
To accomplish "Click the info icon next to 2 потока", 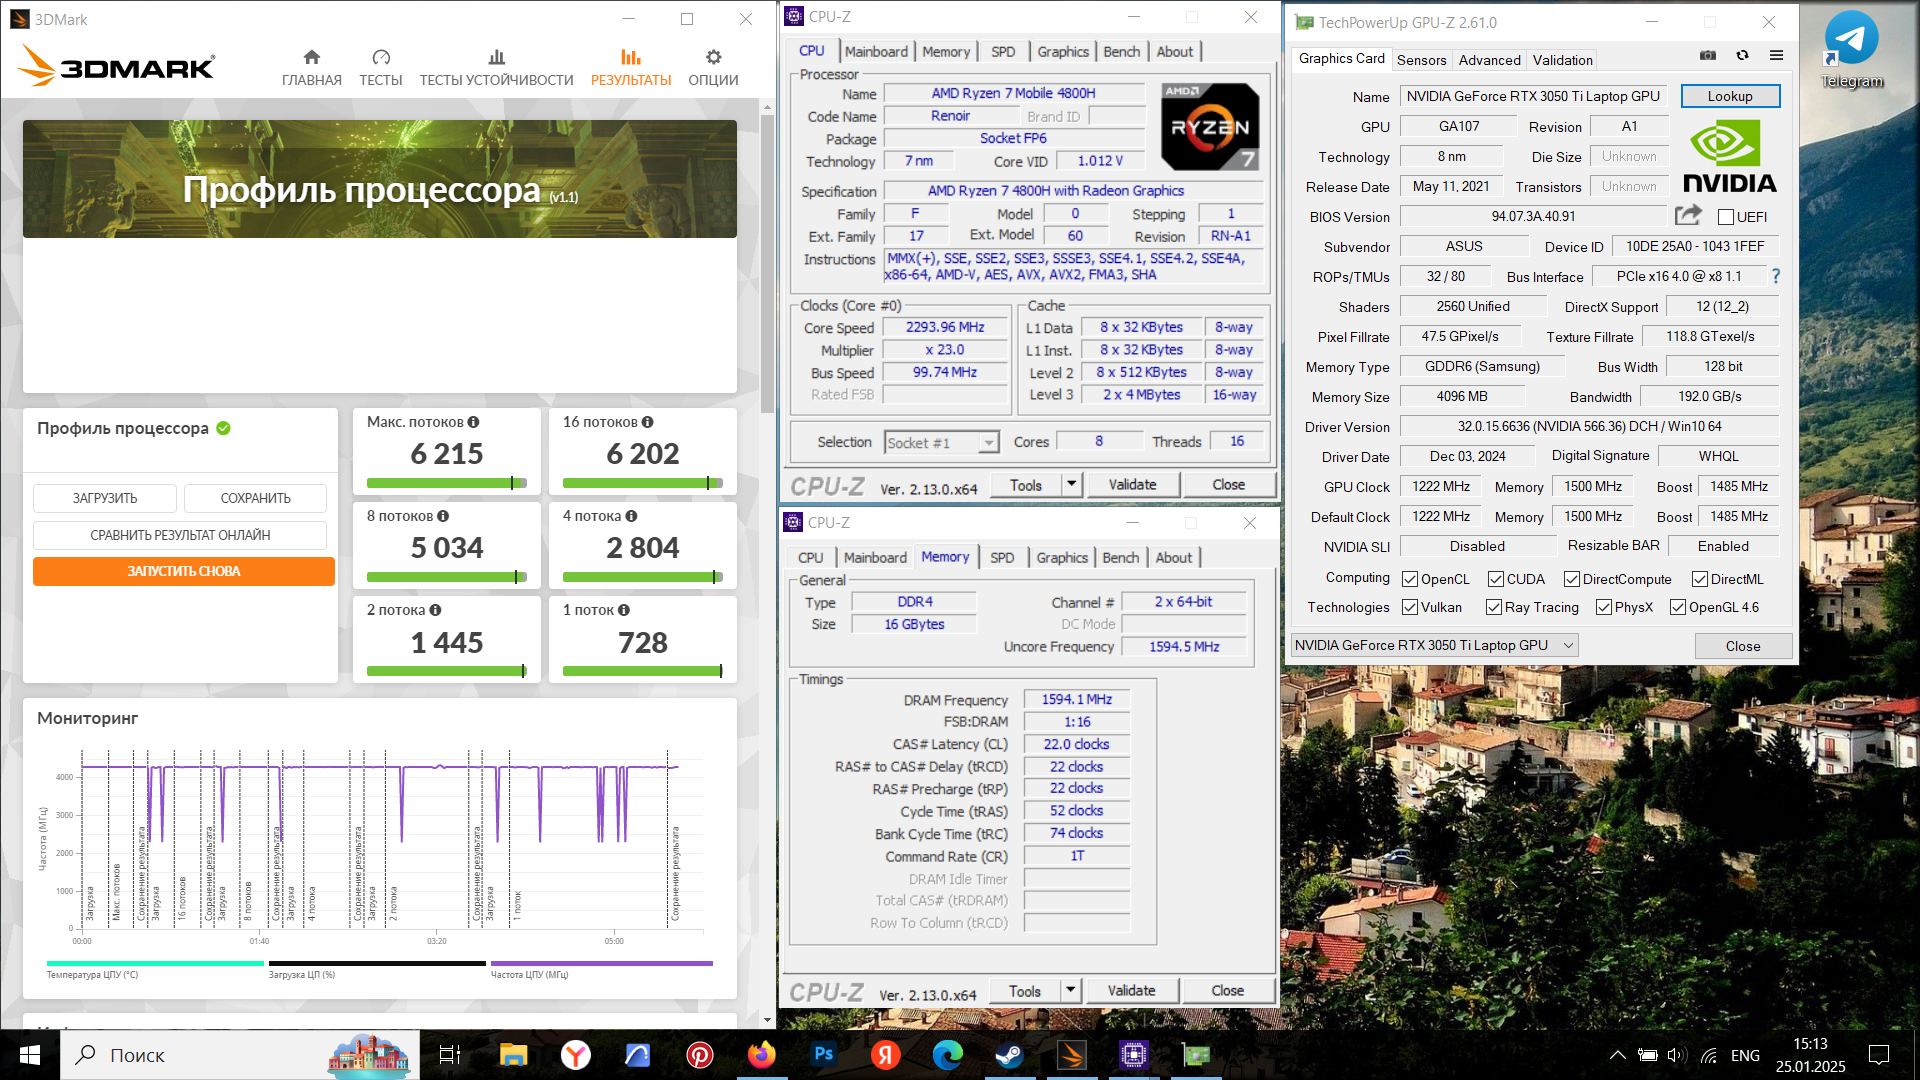I will click(435, 610).
